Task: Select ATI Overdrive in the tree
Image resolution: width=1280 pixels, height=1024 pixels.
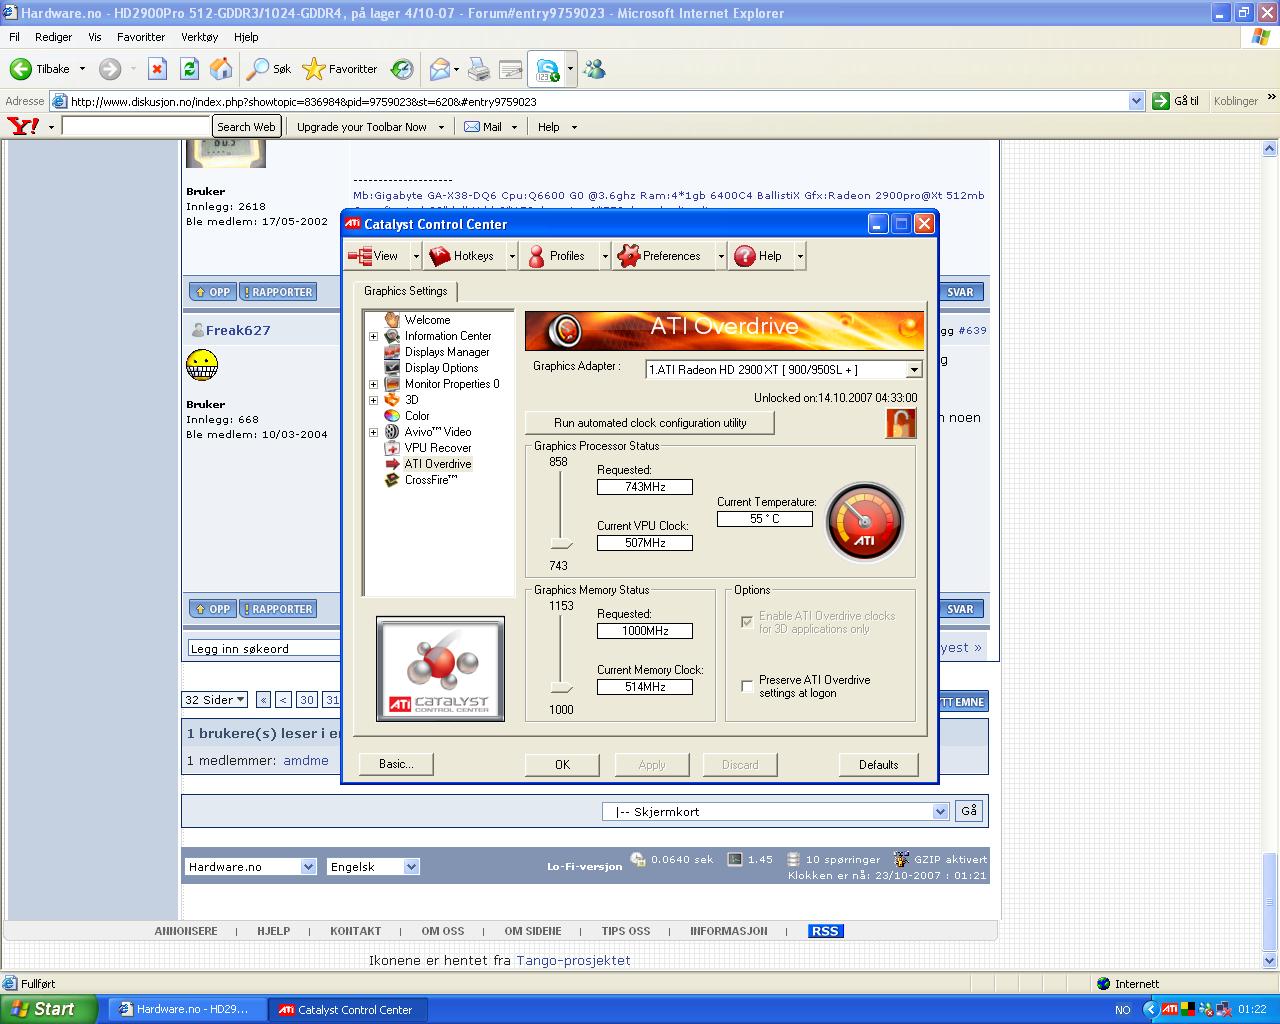Action: pyautogui.click(x=438, y=464)
